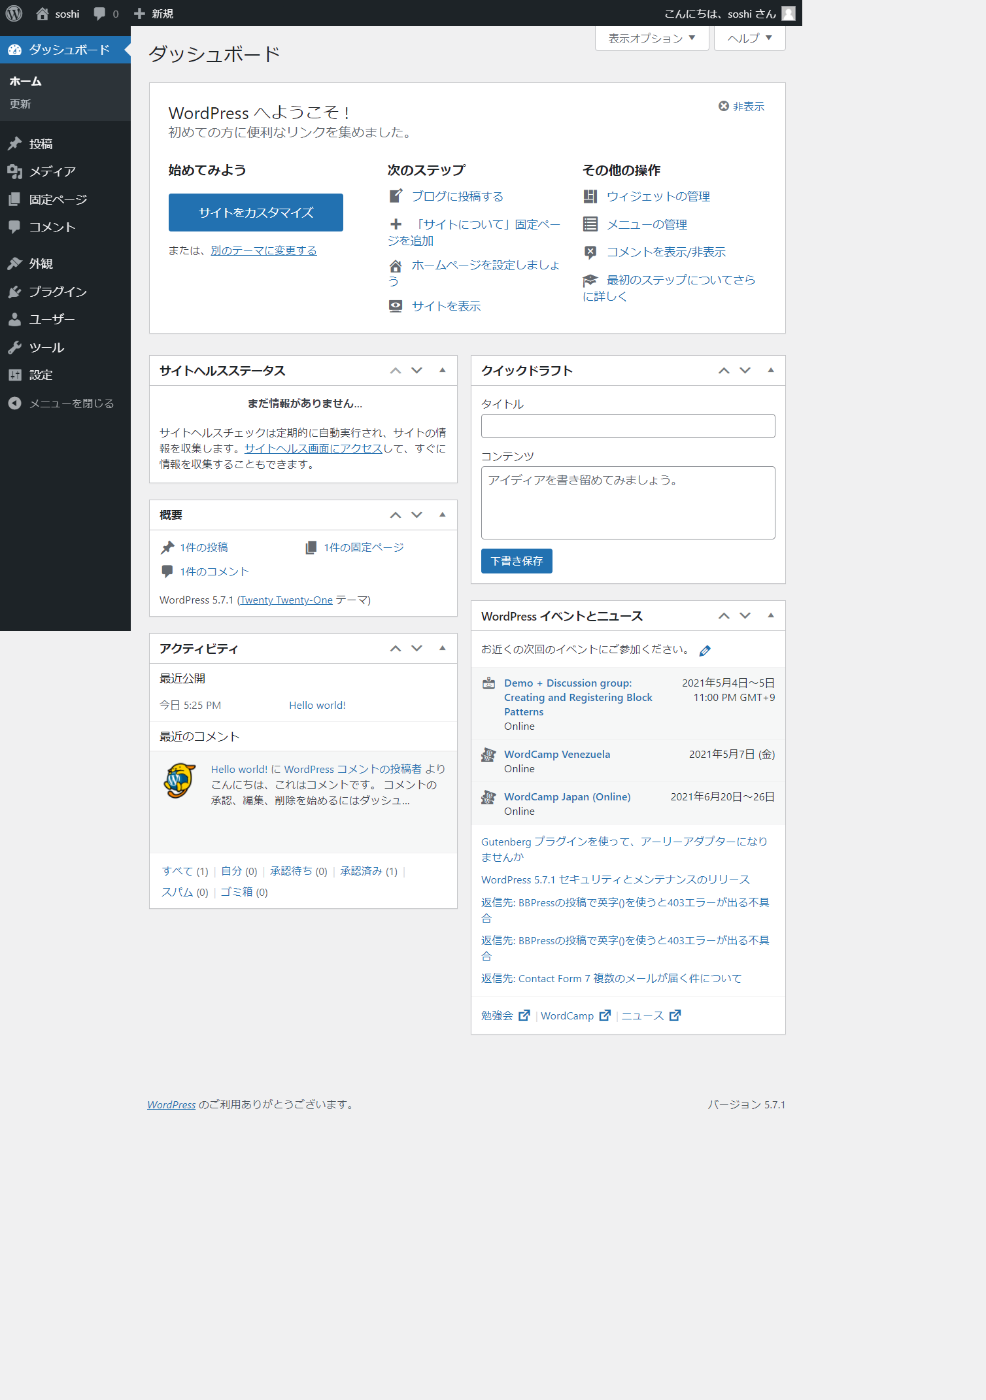Click the 新規 plus icon in admin bar
The height and width of the screenshot is (1400, 986).
[139, 14]
